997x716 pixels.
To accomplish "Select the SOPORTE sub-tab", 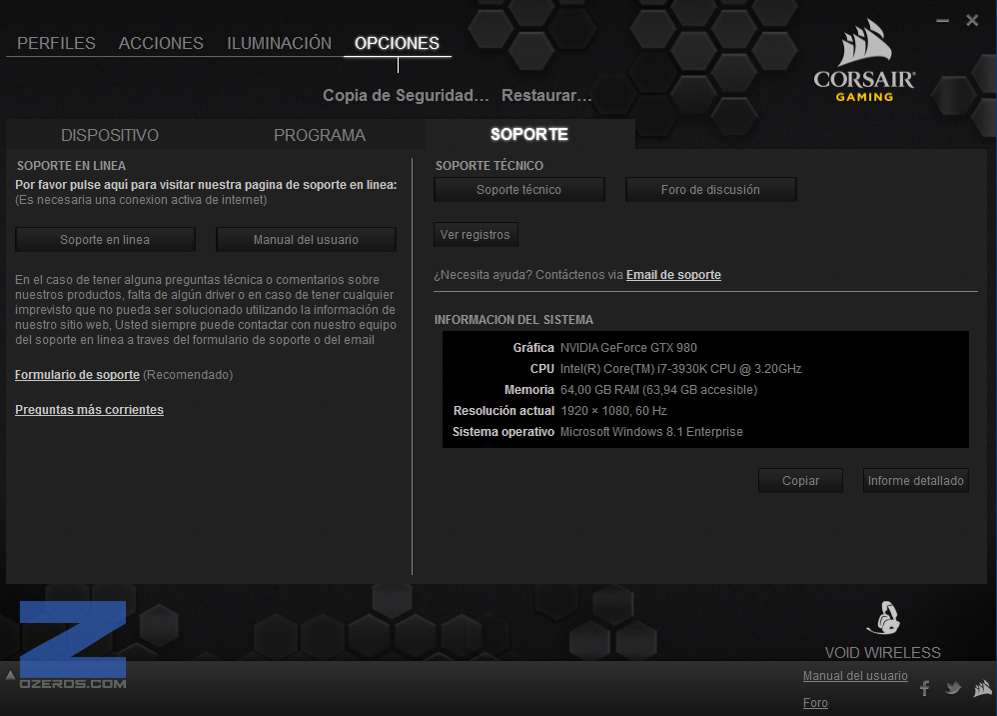I will pyautogui.click(x=530, y=134).
